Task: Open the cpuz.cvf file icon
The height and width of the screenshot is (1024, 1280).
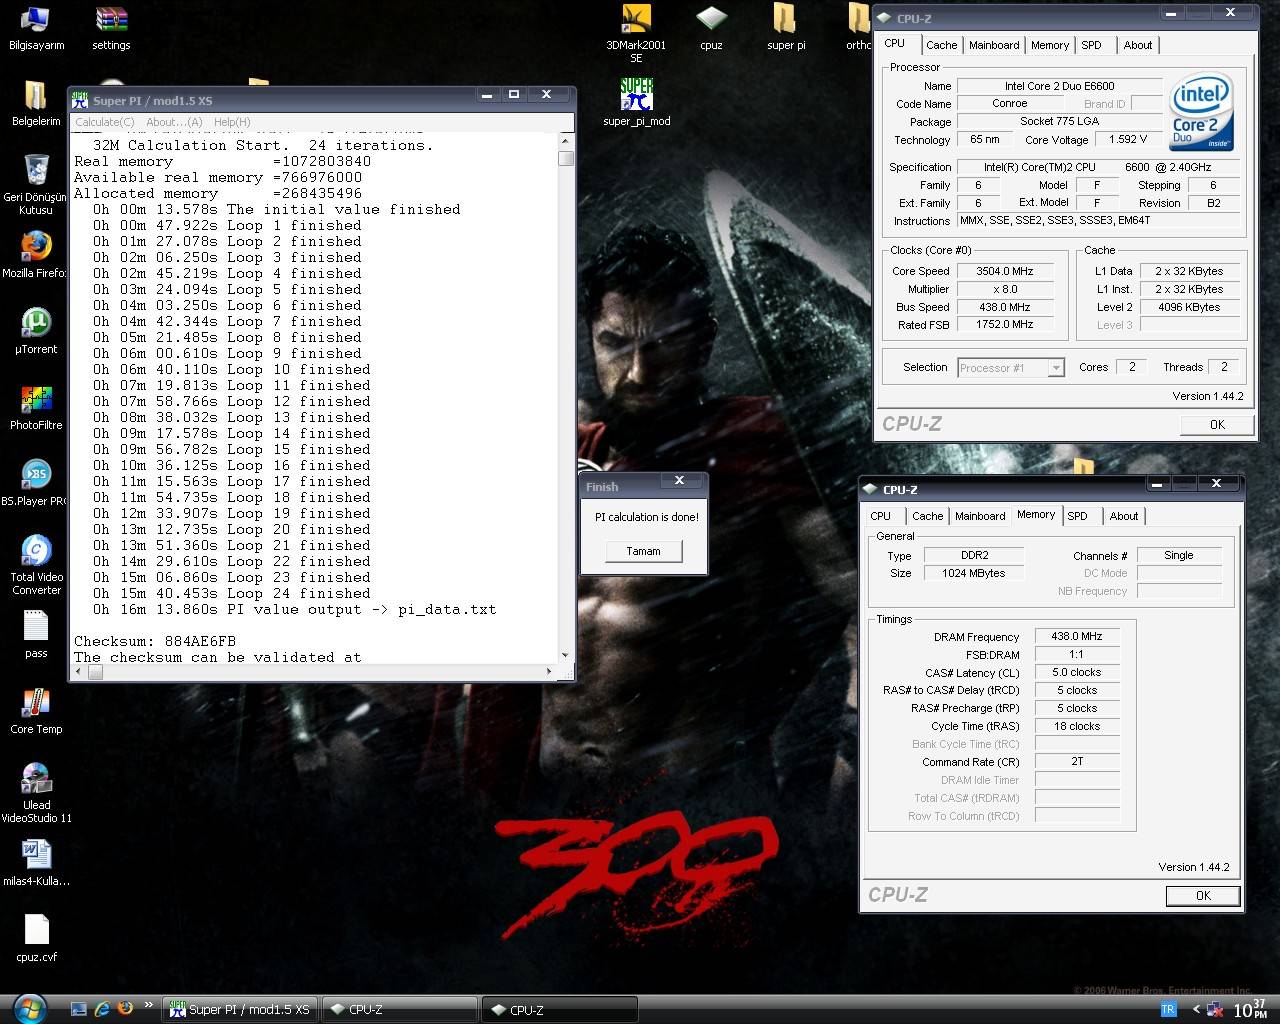Action: pyautogui.click(x=36, y=940)
